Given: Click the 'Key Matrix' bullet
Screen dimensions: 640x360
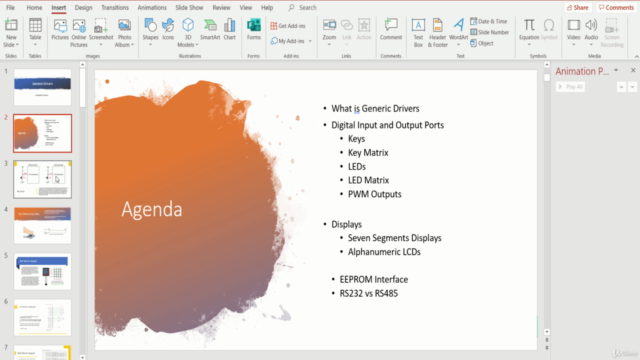Looking at the screenshot, I should tap(368, 153).
